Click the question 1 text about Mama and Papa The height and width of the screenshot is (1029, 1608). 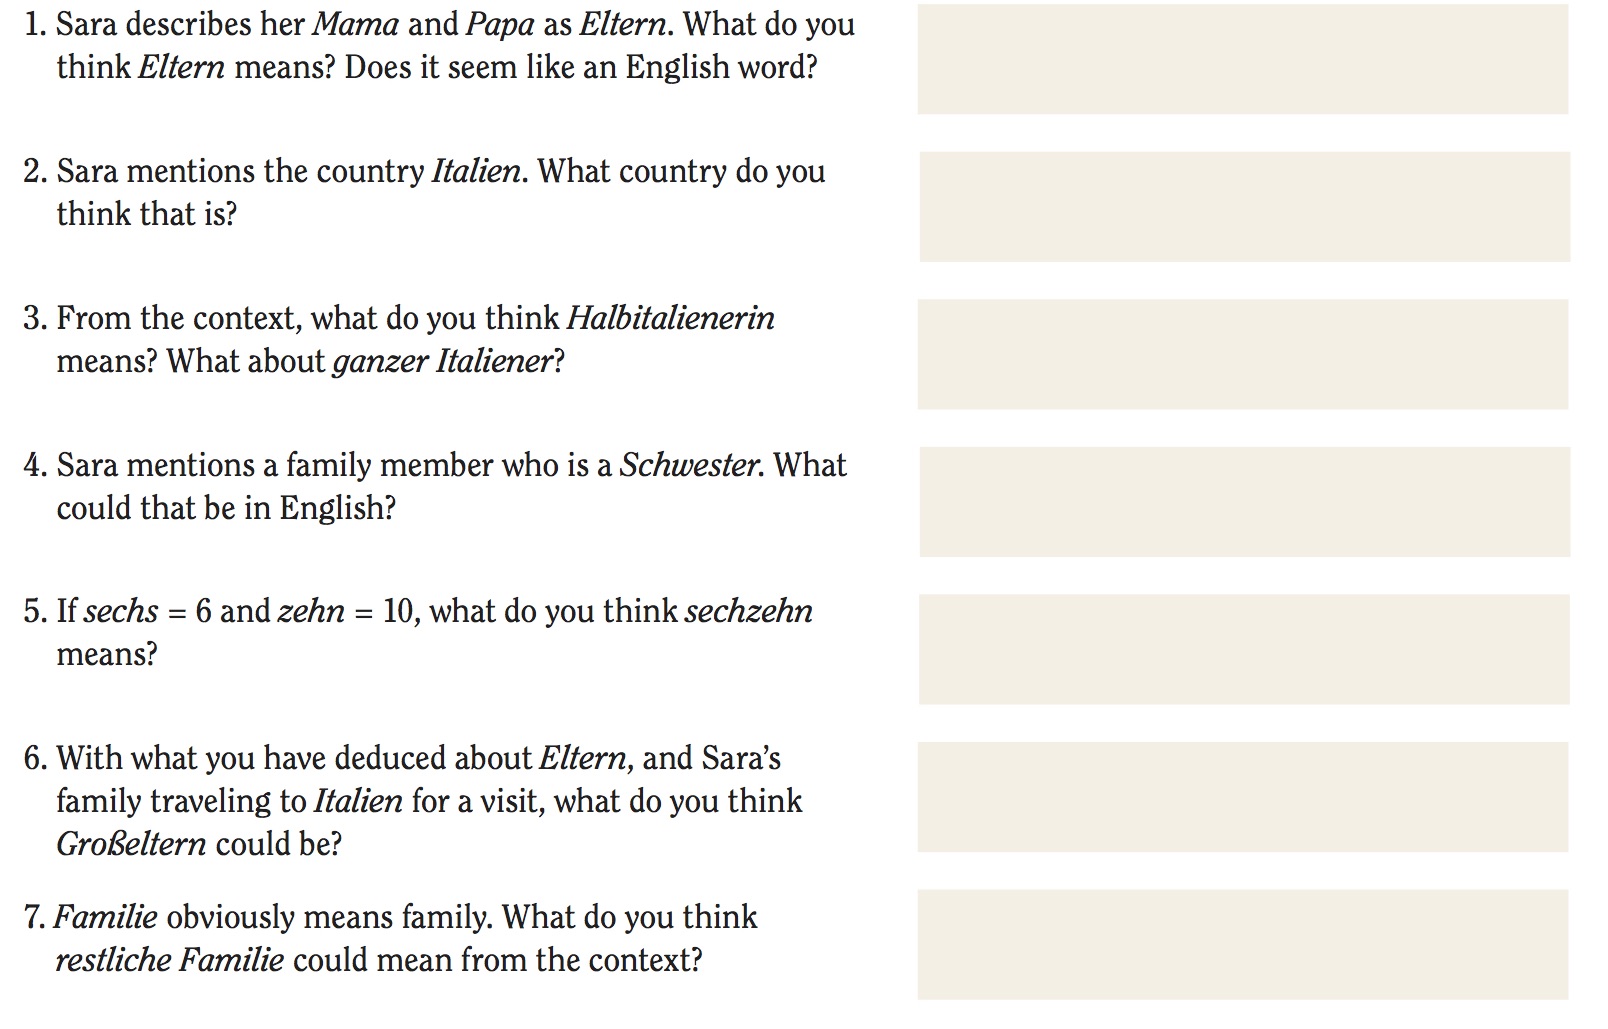coord(440,45)
